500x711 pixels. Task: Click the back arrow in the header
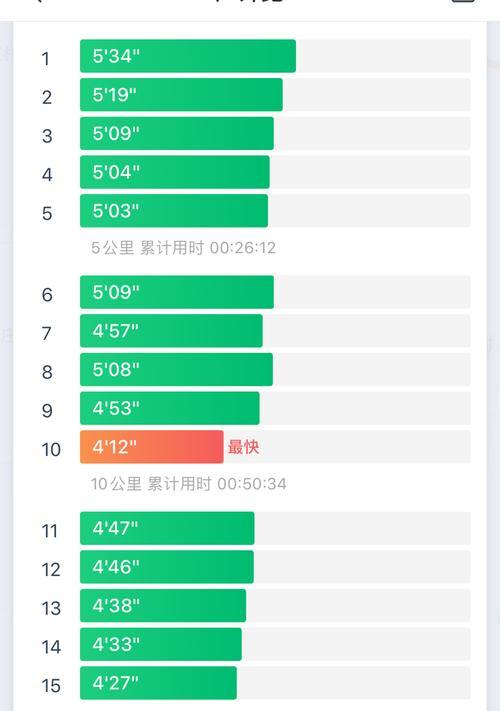39,1
